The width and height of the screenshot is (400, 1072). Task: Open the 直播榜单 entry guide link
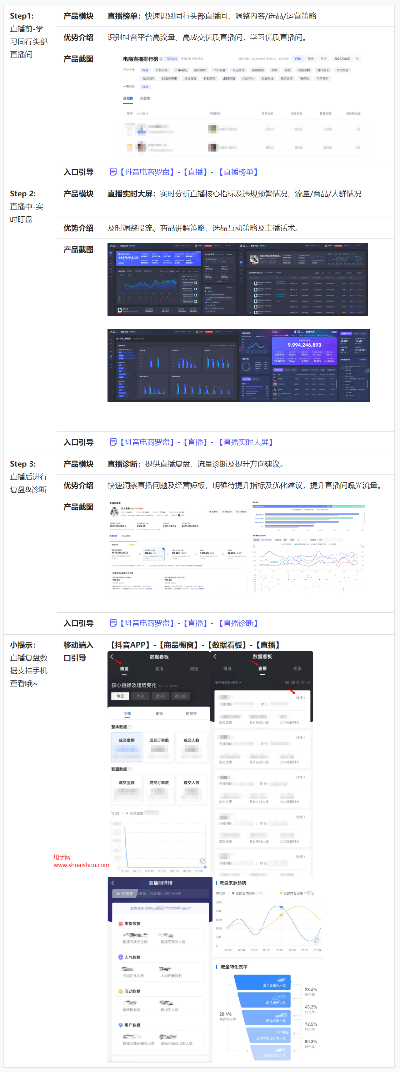pyautogui.click(x=189, y=172)
